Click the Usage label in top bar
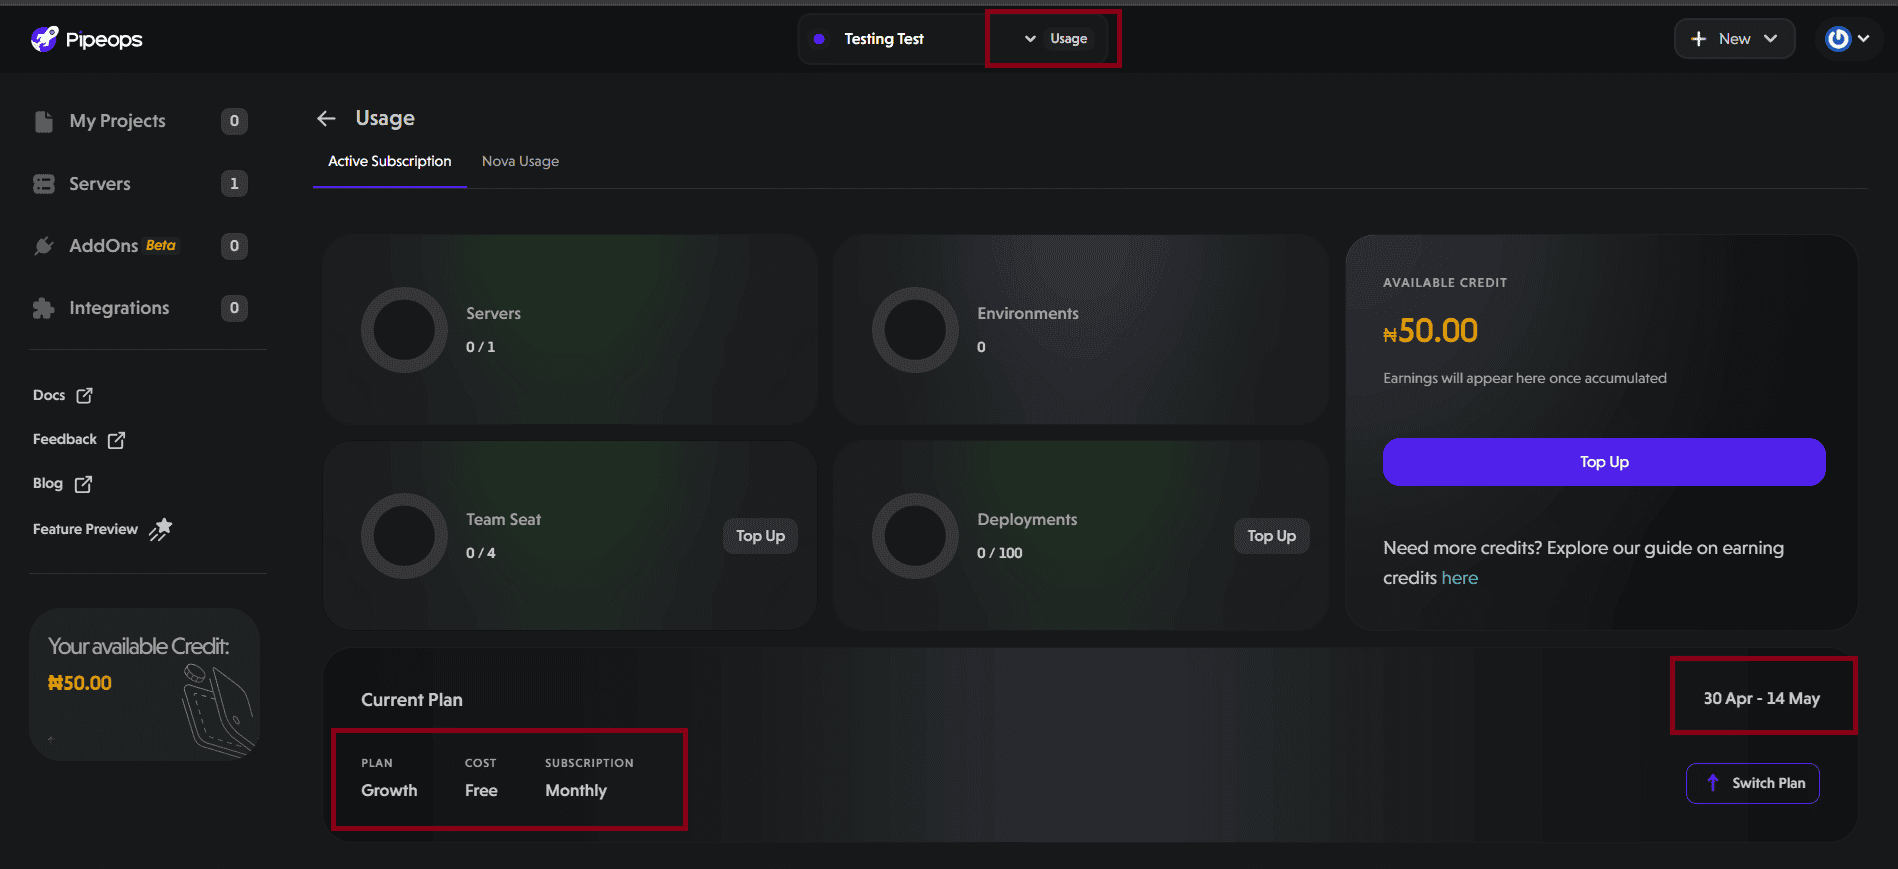 click(x=1068, y=39)
